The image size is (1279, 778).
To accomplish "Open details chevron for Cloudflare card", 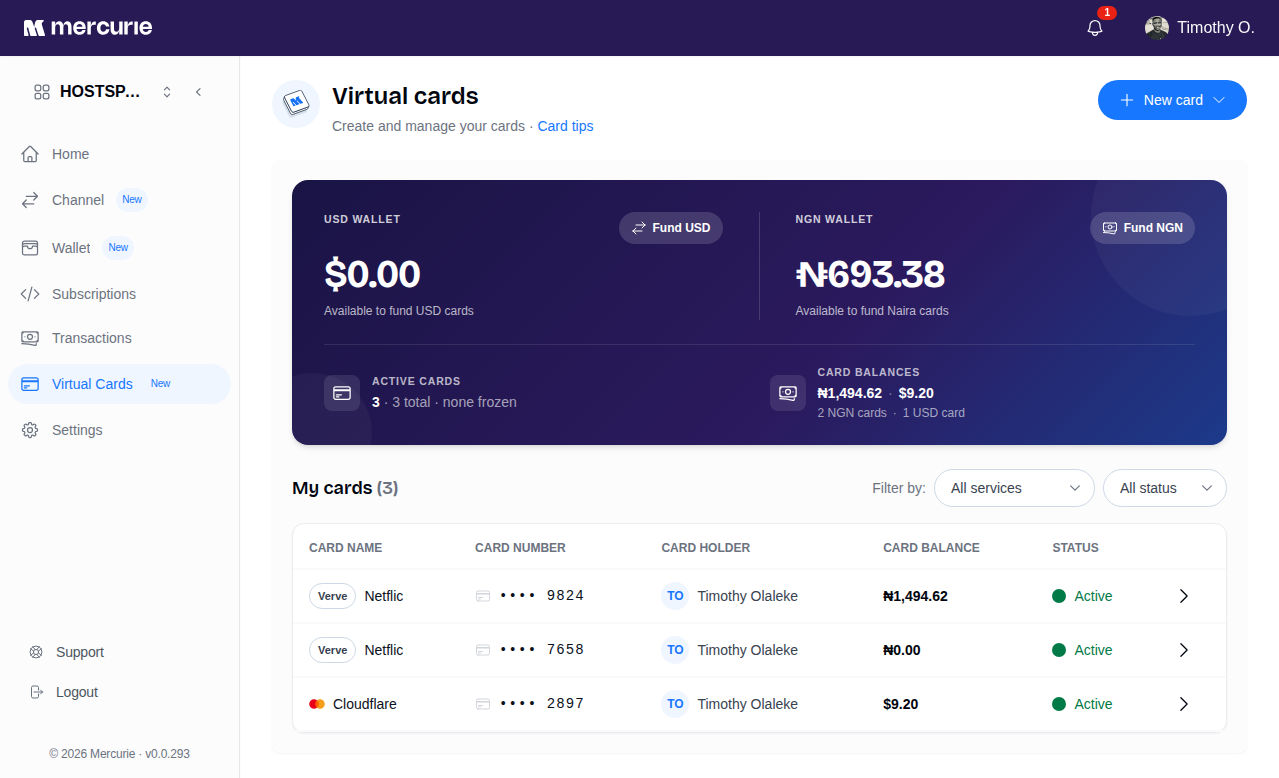I will pyautogui.click(x=1184, y=704).
